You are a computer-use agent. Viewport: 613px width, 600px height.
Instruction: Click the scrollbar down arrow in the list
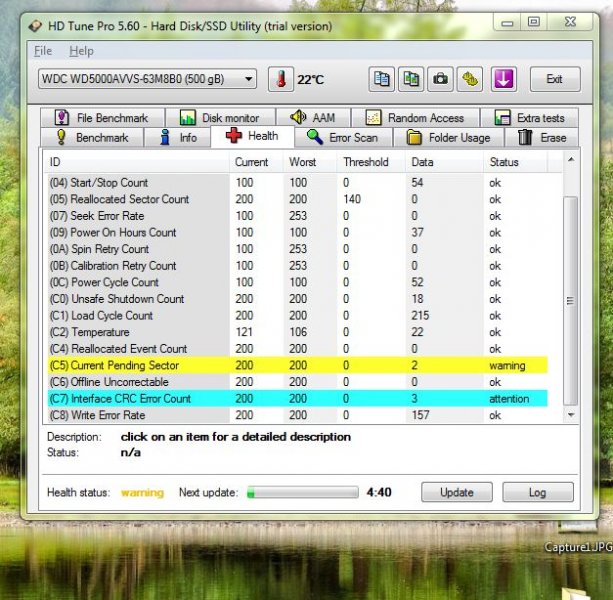pyautogui.click(x=571, y=414)
